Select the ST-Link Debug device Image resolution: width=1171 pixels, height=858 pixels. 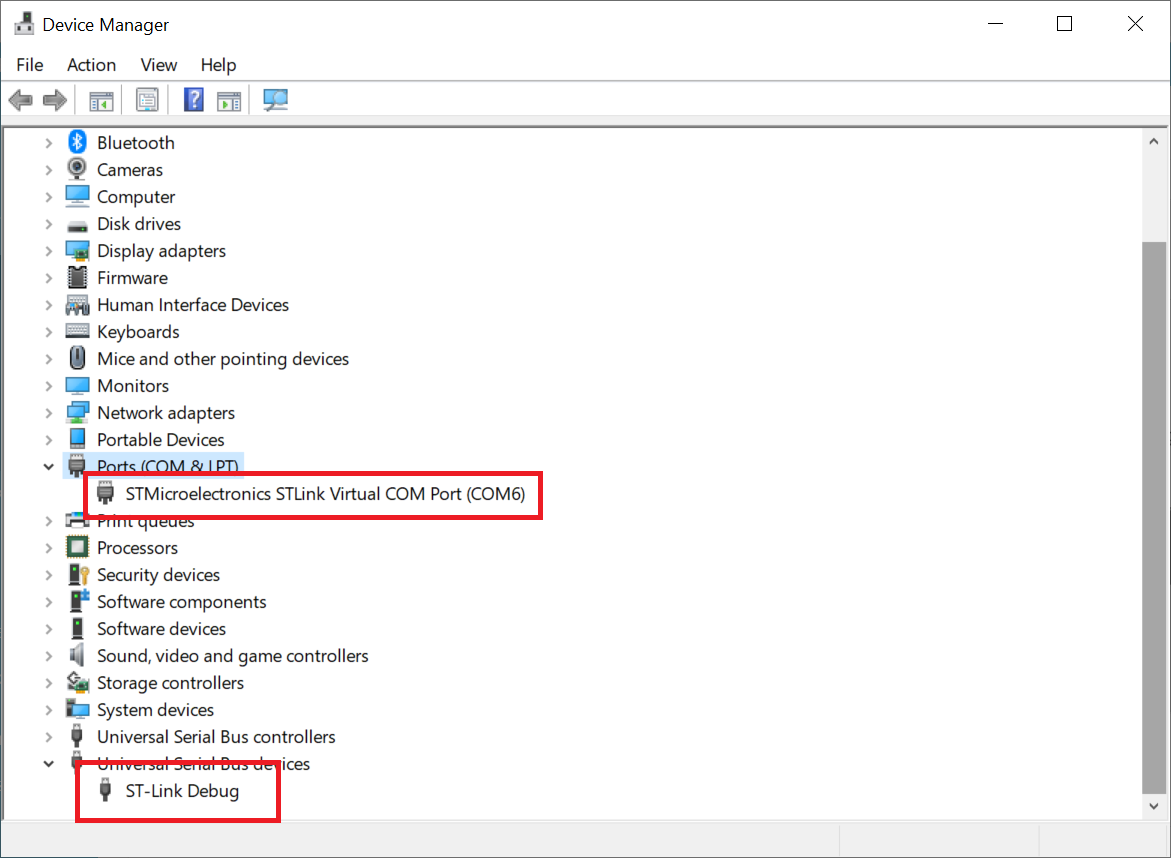(182, 791)
